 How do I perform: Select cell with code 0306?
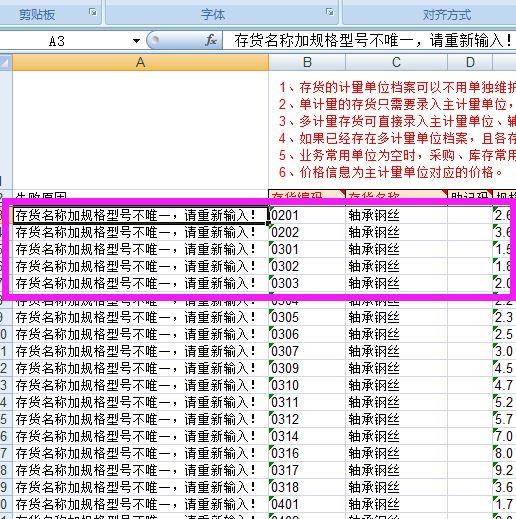coord(307,334)
